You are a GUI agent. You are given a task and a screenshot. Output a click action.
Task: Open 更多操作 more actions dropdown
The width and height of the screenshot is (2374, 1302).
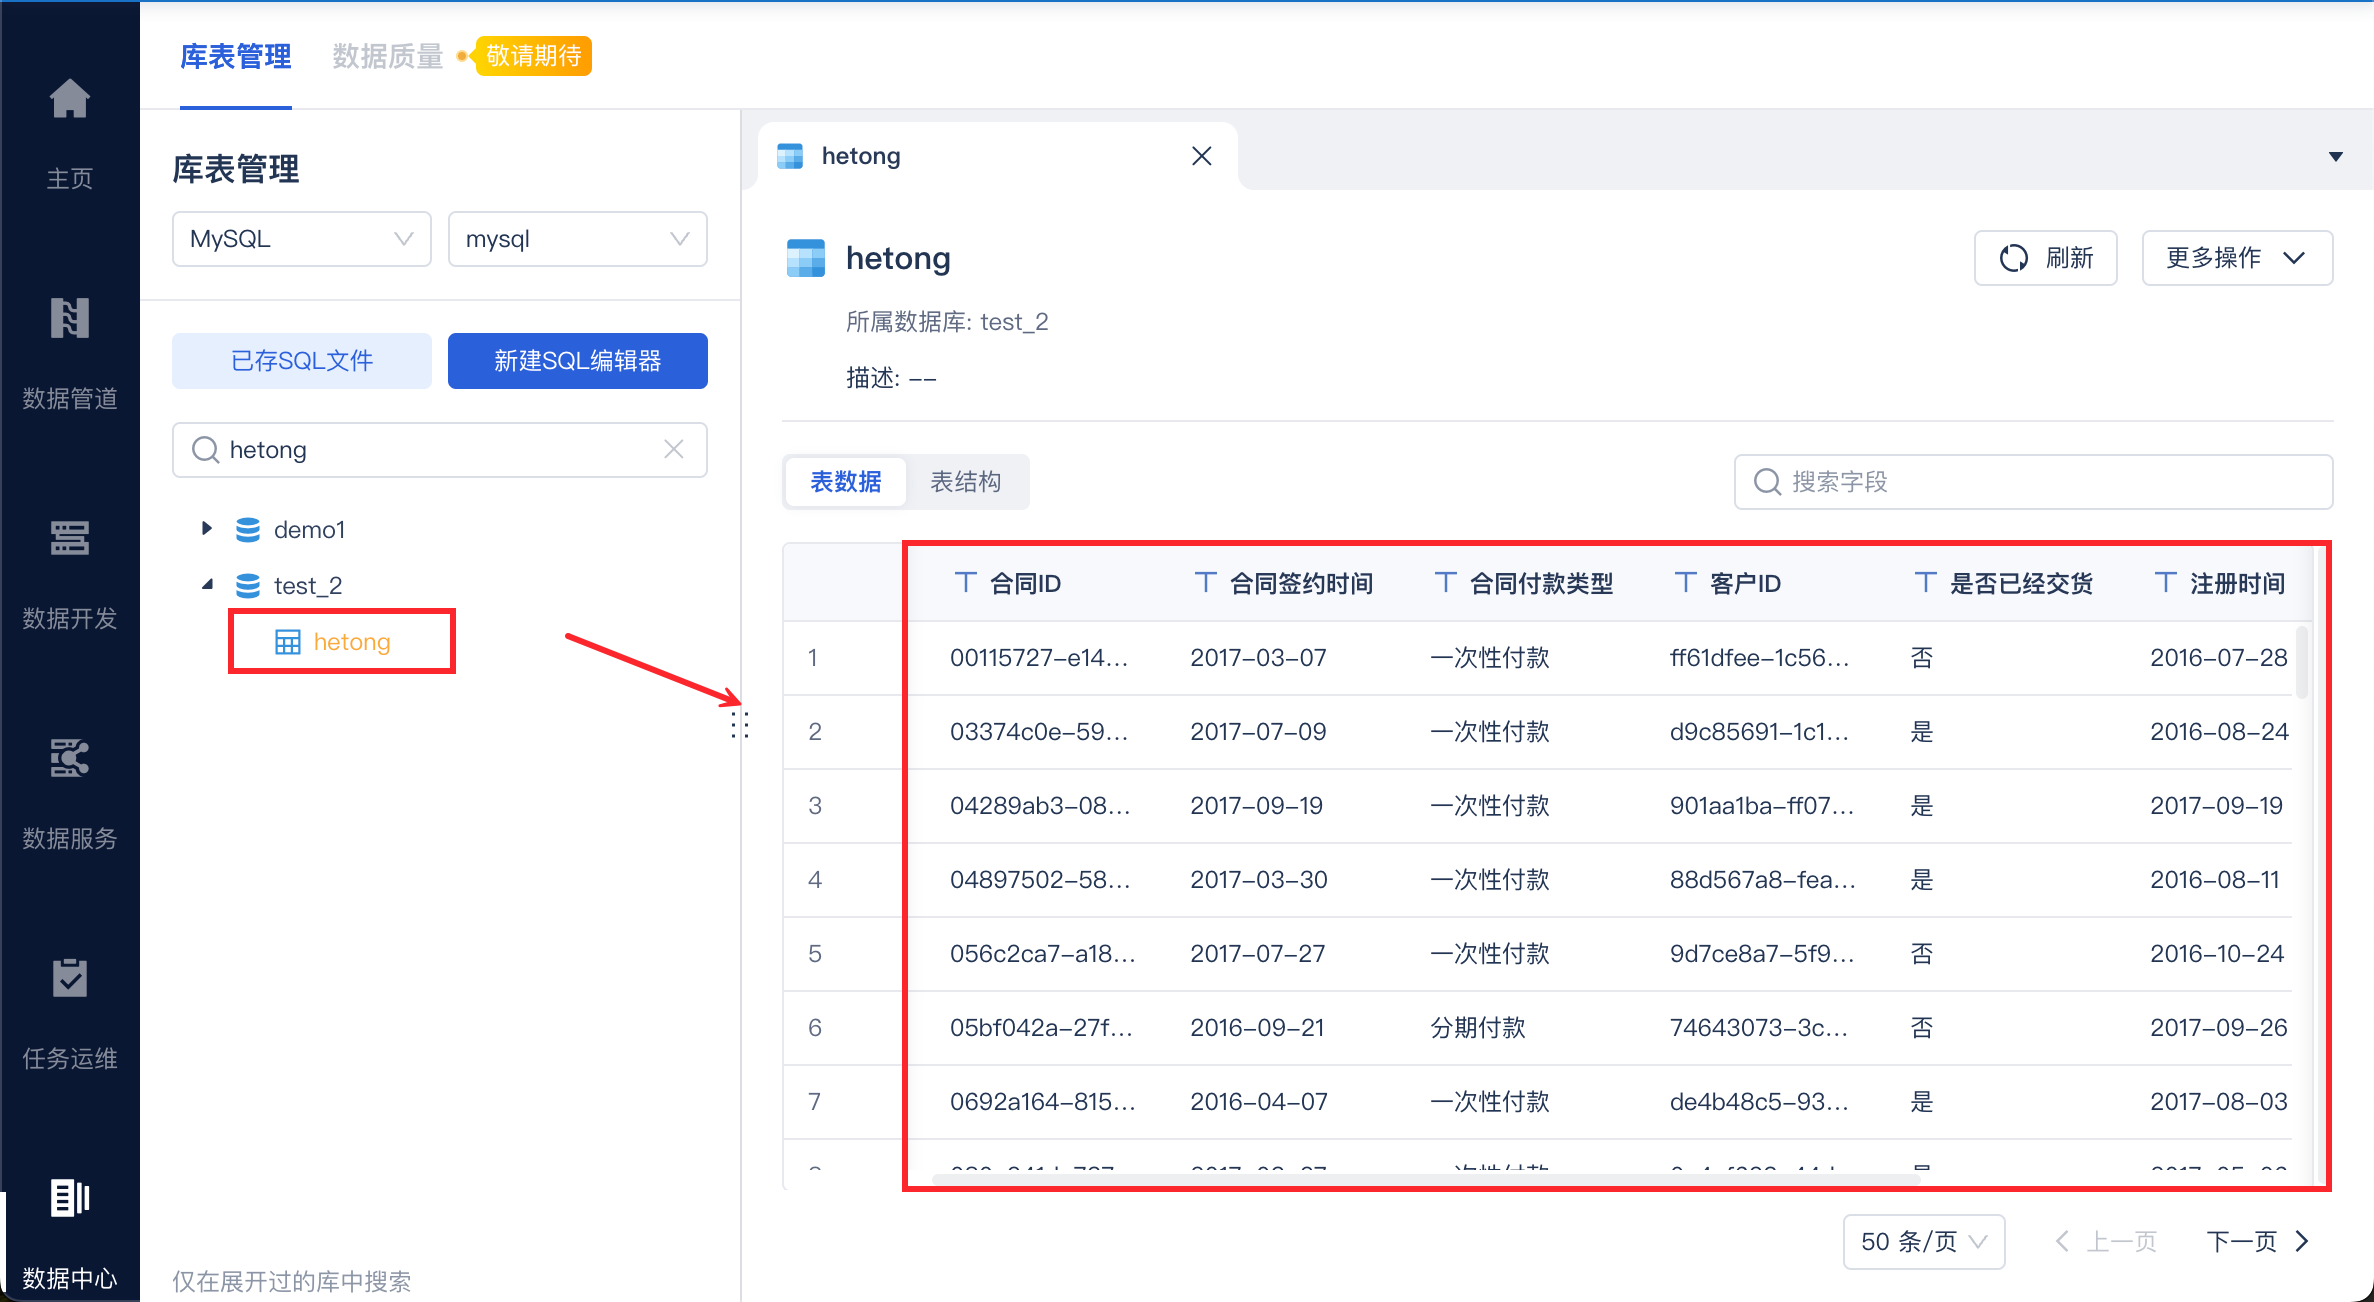[2236, 258]
